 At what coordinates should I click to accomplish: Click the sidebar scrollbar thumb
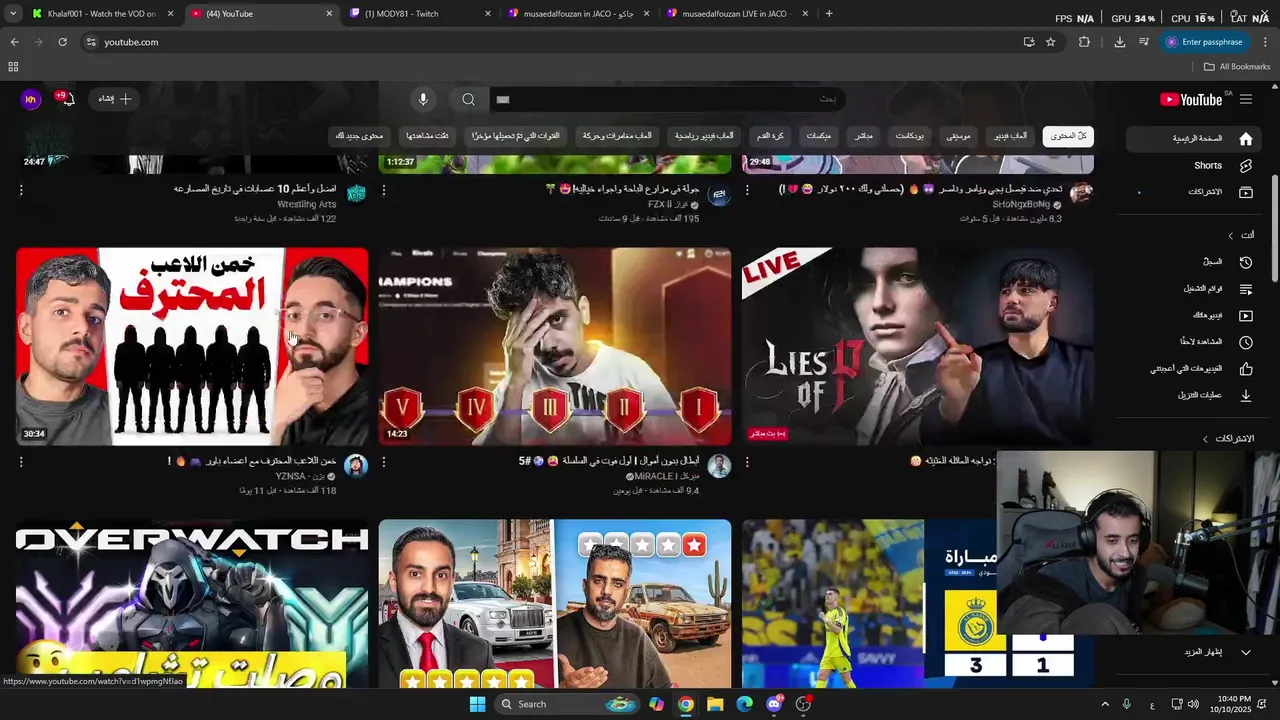click(1274, 229)
